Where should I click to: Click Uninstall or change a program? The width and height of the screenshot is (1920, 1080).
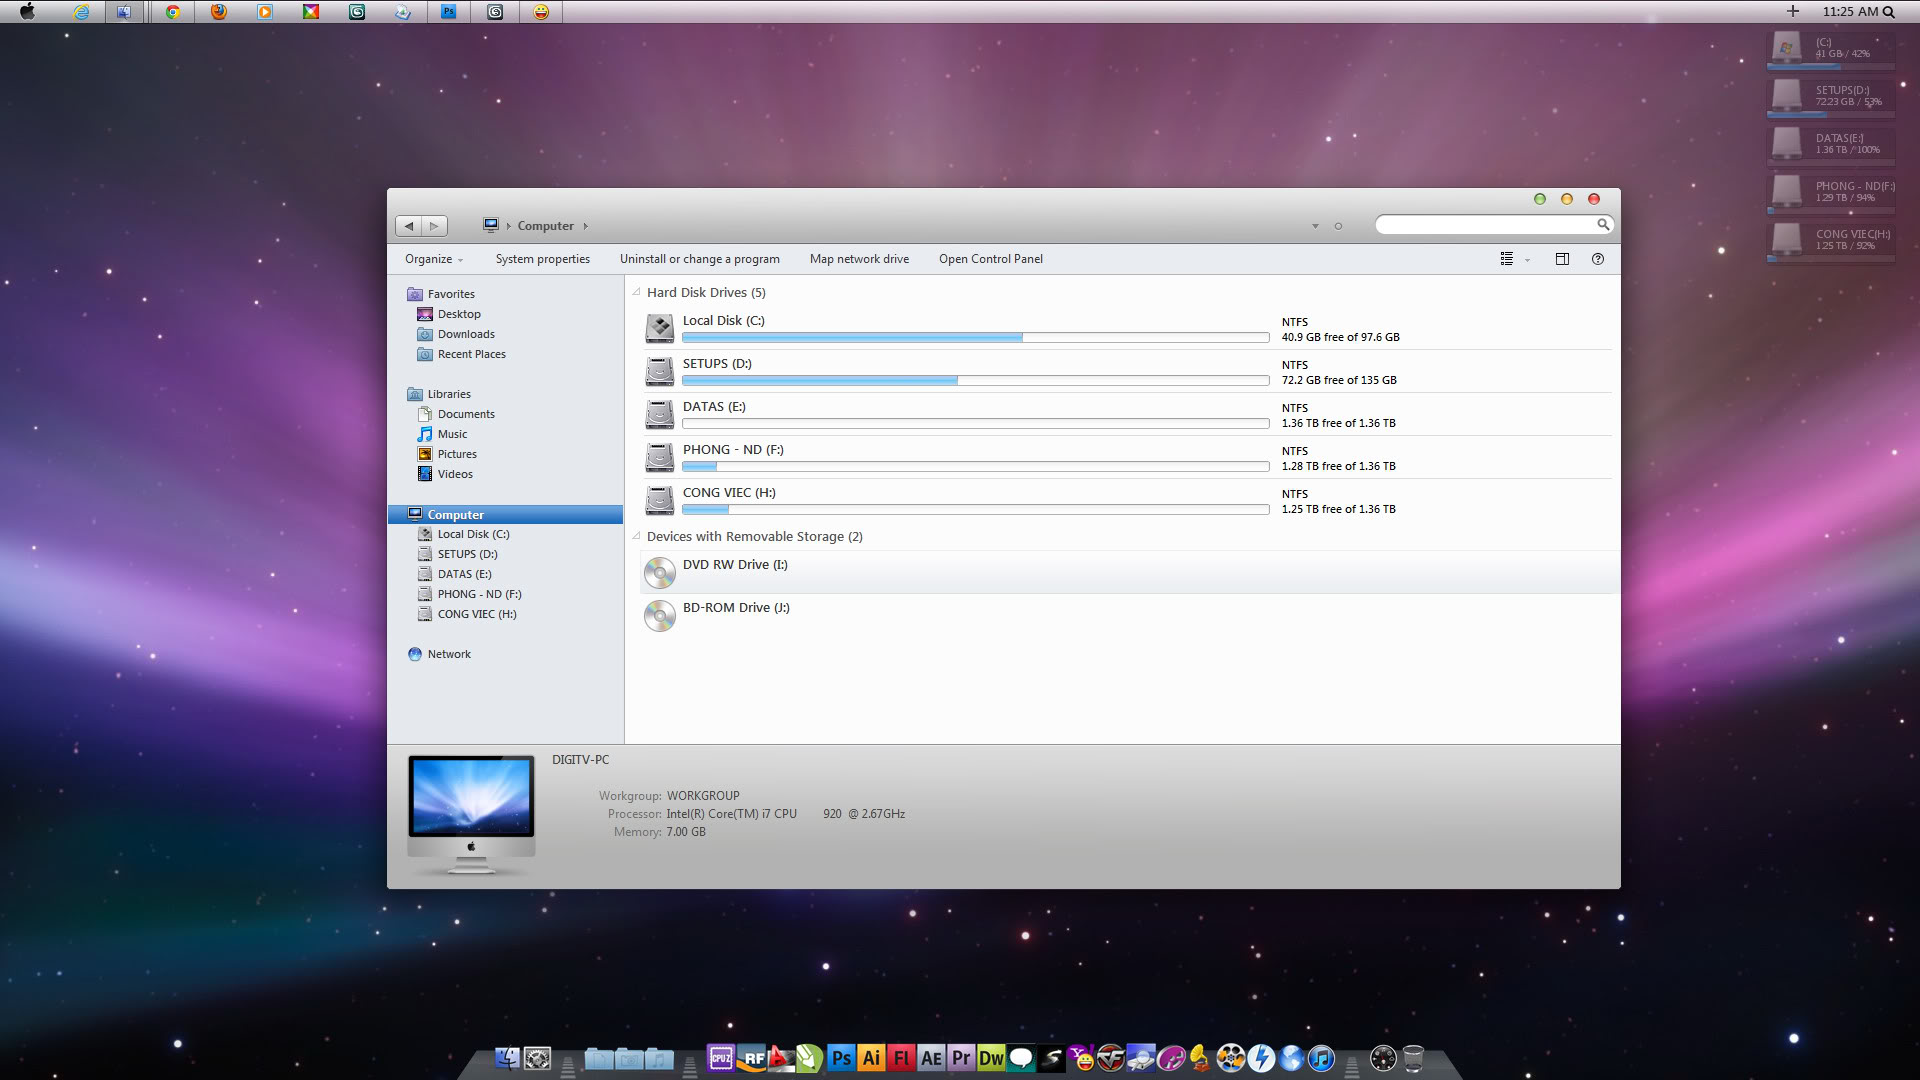tap(700, 259)
